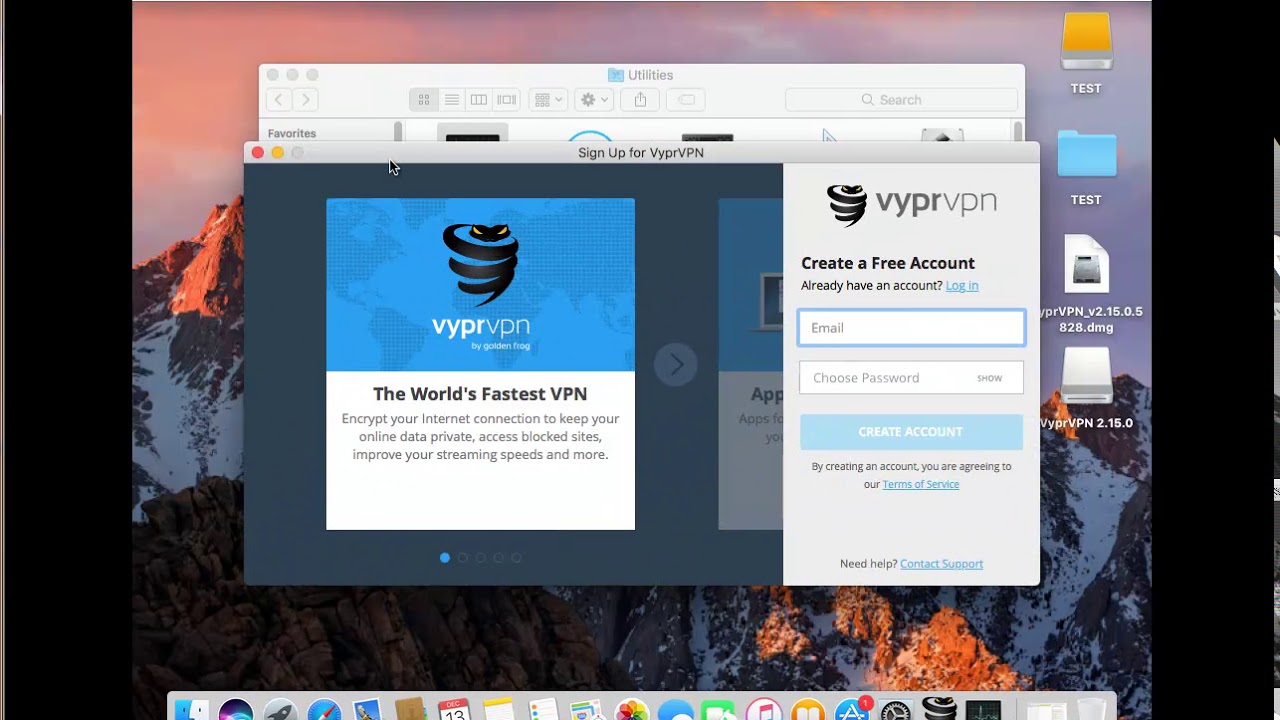Open VyprVPN from the dock
Viewport: 1280px width, 720px height.
(940, 708)
